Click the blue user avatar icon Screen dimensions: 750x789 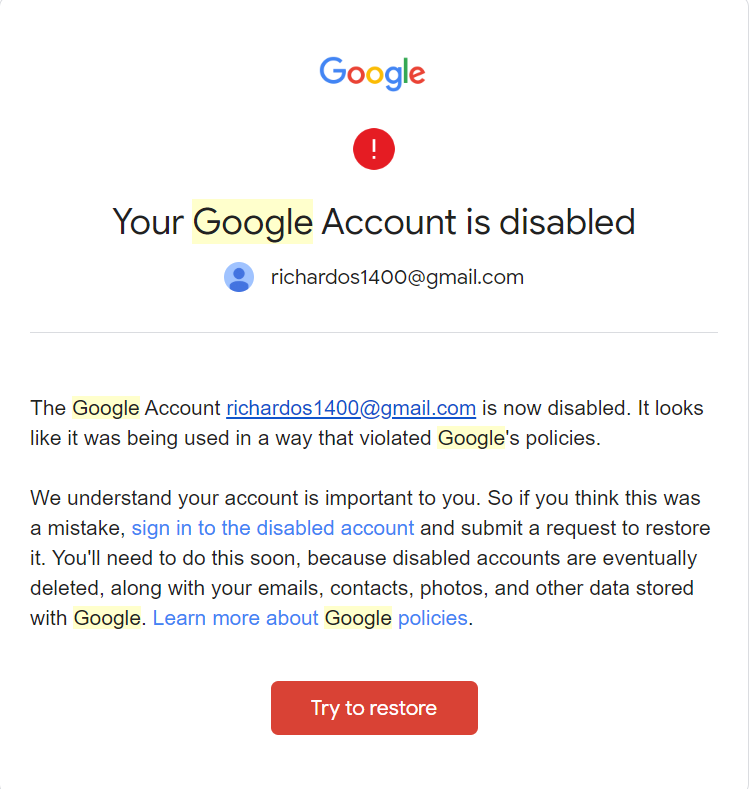click(239, 277)
